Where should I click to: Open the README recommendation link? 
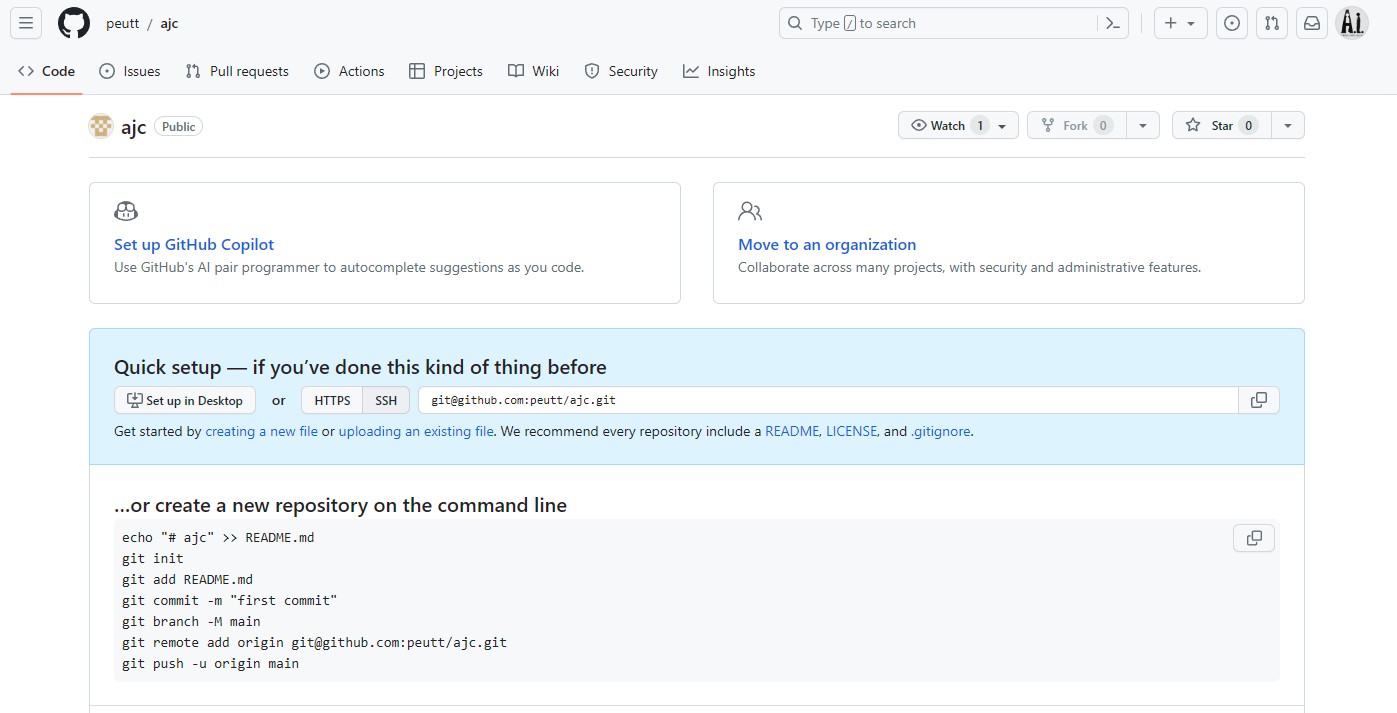[x=792, y=431]
